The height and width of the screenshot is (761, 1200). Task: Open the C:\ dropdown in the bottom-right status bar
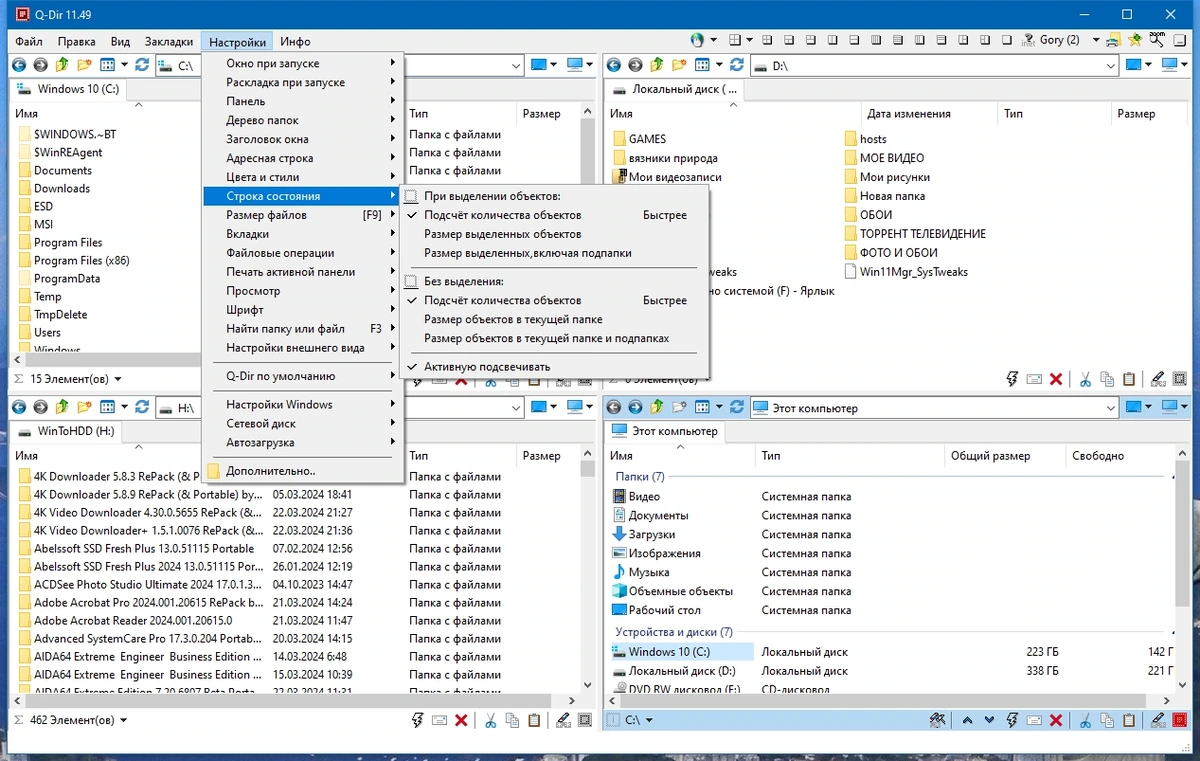(649, 720)
